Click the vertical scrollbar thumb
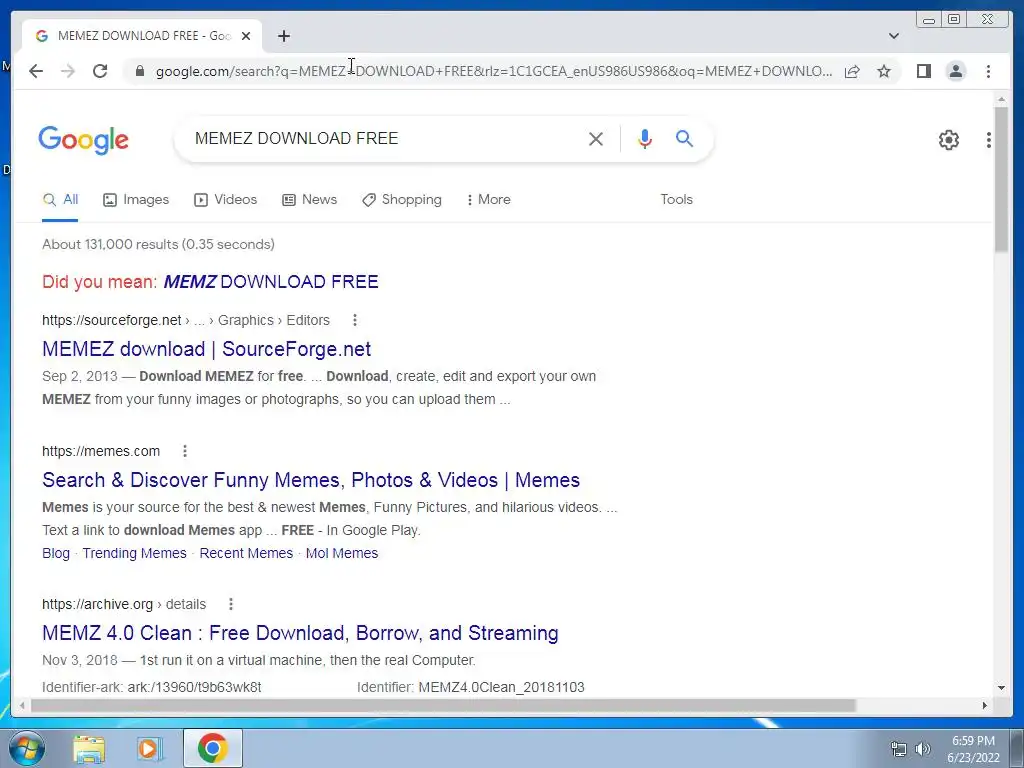1024x768 pixels. point(1001,180)
